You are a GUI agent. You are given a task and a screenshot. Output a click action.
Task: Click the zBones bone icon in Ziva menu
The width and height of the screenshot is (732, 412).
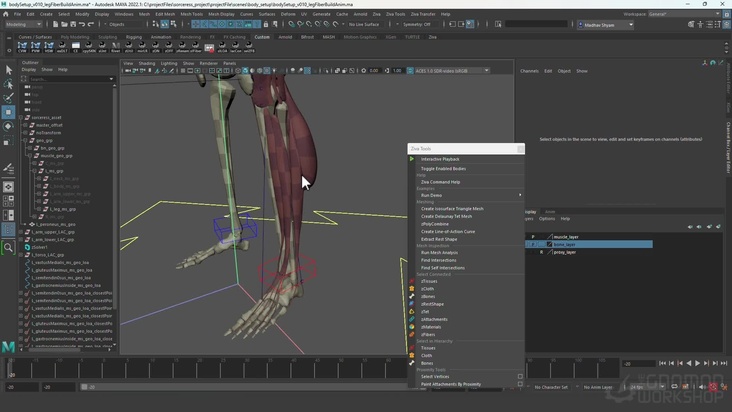(x=412, y=296)
